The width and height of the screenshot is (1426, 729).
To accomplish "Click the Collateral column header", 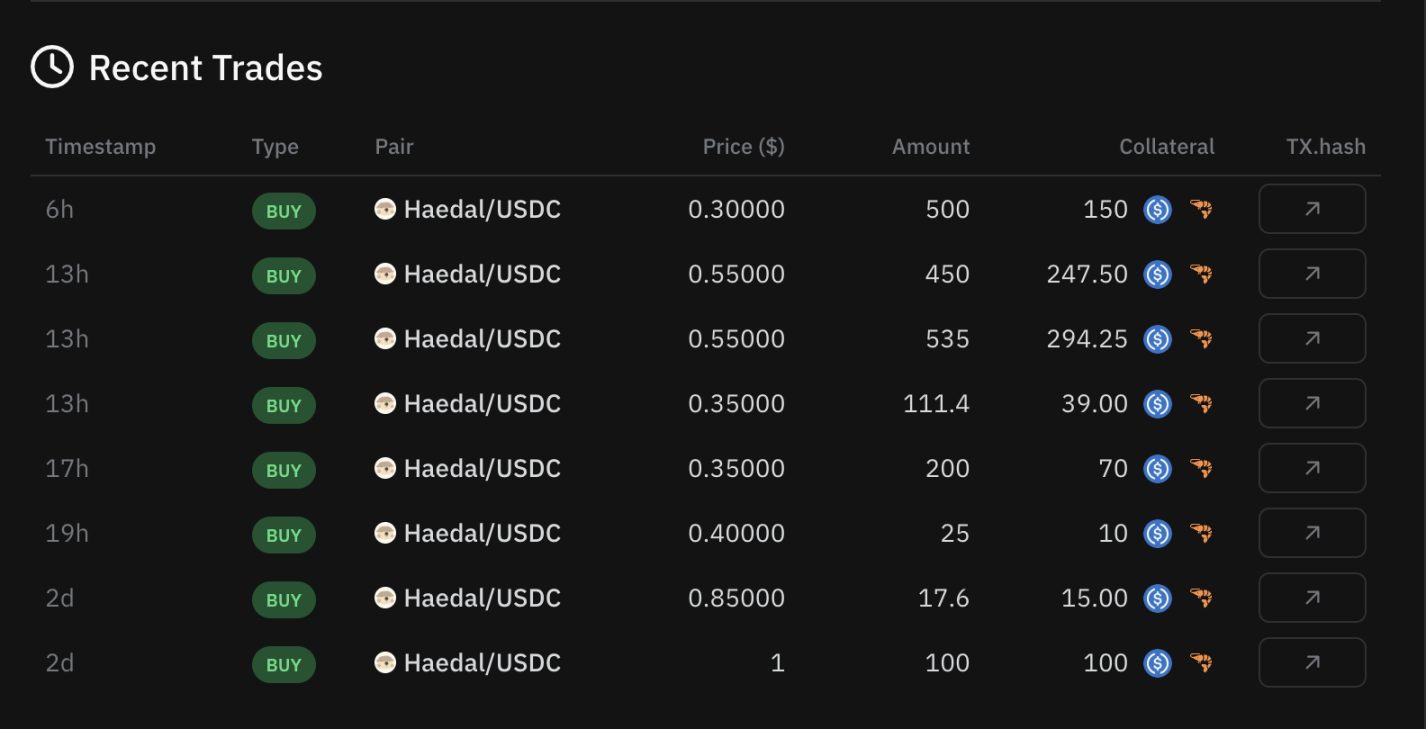I will [x=1166, y=147].
